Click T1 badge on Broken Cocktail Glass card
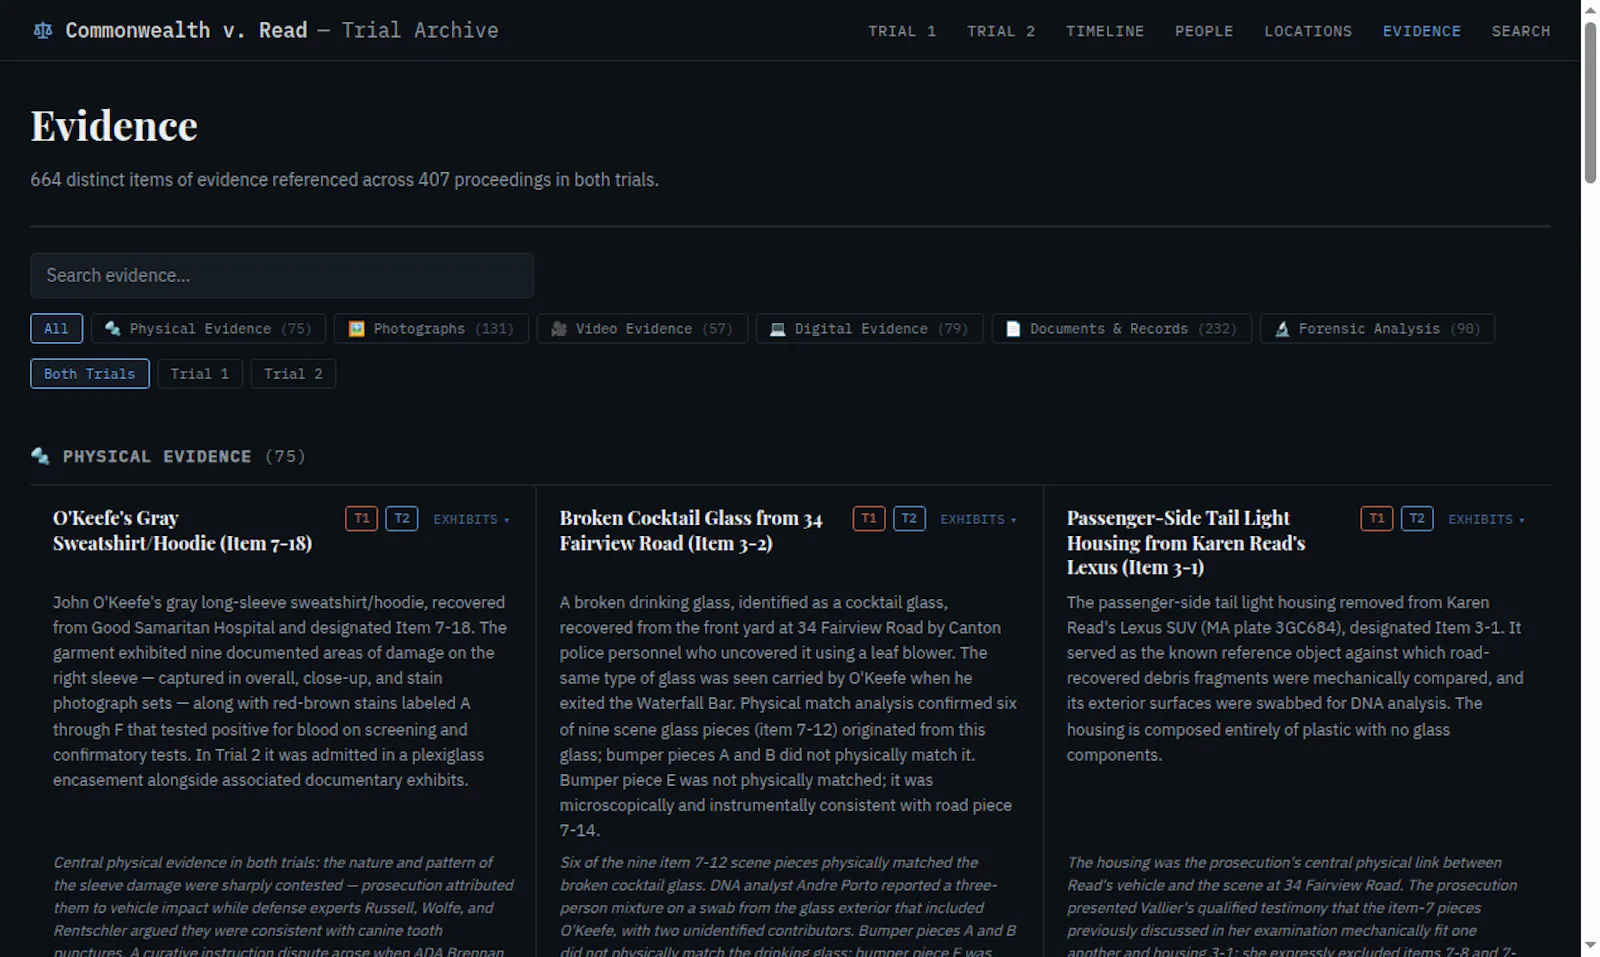The image size is (1600, 957). coord(869,519)
